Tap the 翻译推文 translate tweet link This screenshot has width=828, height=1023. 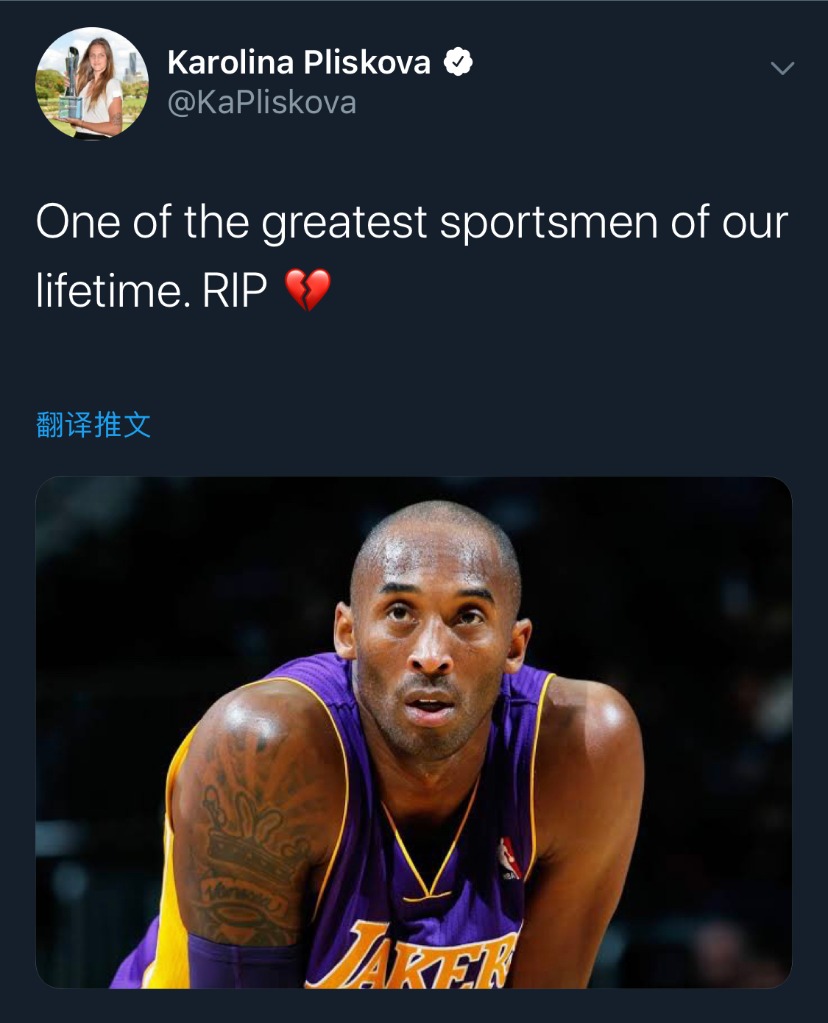93,425
